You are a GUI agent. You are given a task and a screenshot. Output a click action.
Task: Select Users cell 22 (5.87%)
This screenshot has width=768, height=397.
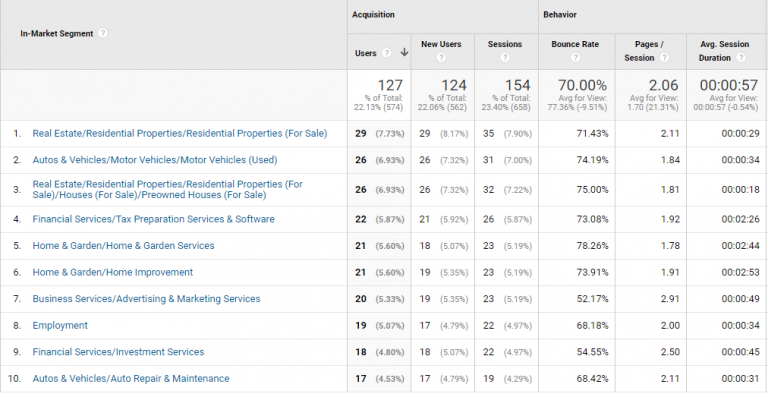[380, 219]
